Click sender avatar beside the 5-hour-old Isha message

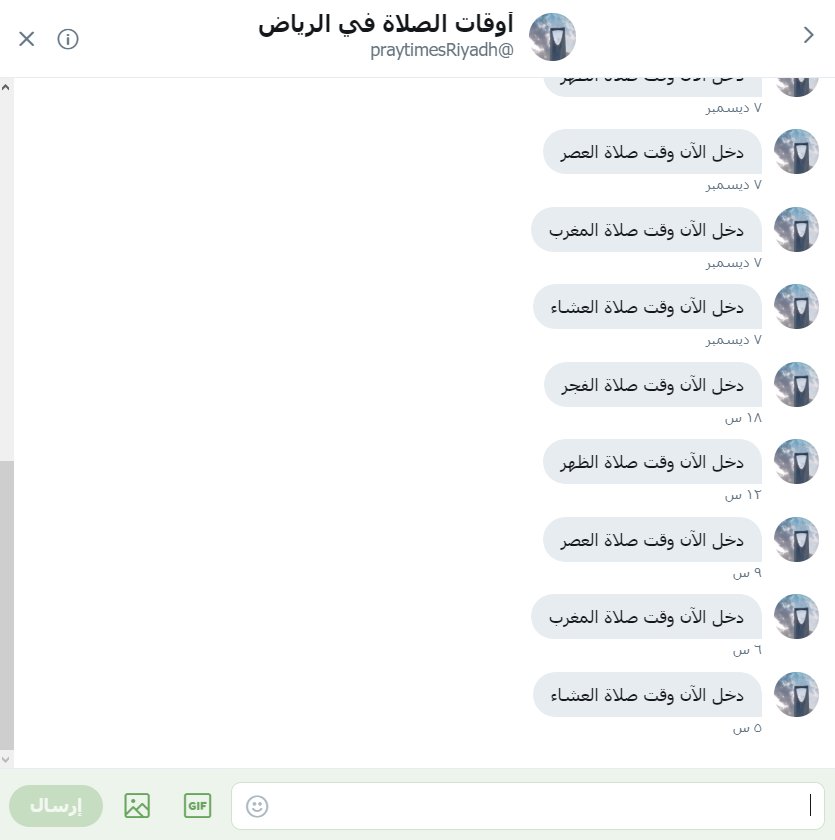tap(796, 694)
